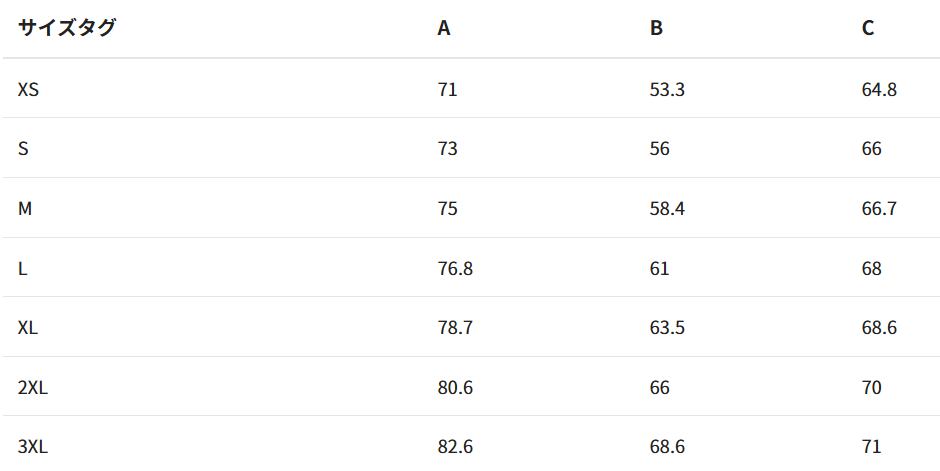Select the 64.8 cell in column C
940x471 pixels.
tap(879, 89)
